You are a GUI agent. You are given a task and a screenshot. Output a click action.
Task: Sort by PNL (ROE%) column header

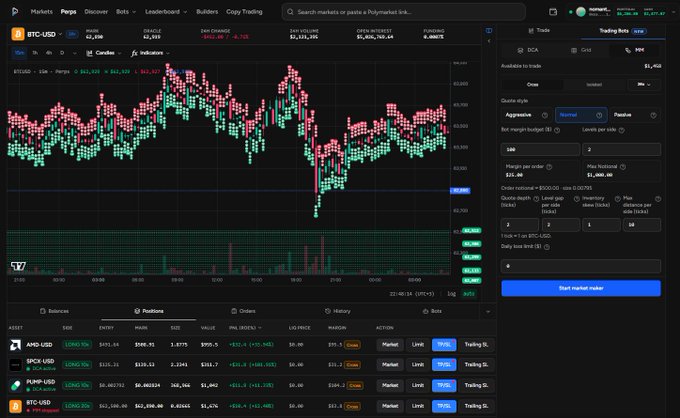[245, 328]
